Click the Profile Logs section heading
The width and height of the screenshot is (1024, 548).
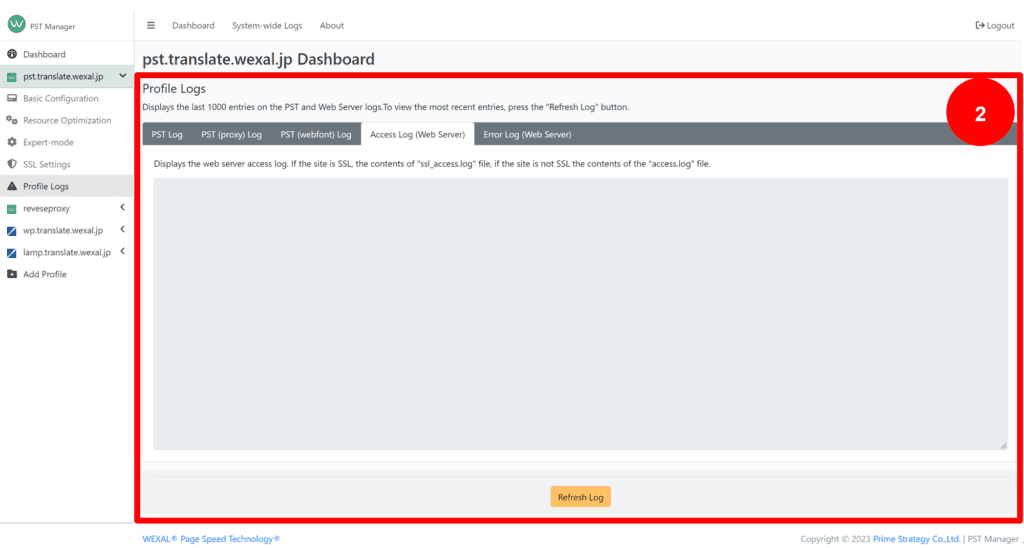click(x=174, y=89)
